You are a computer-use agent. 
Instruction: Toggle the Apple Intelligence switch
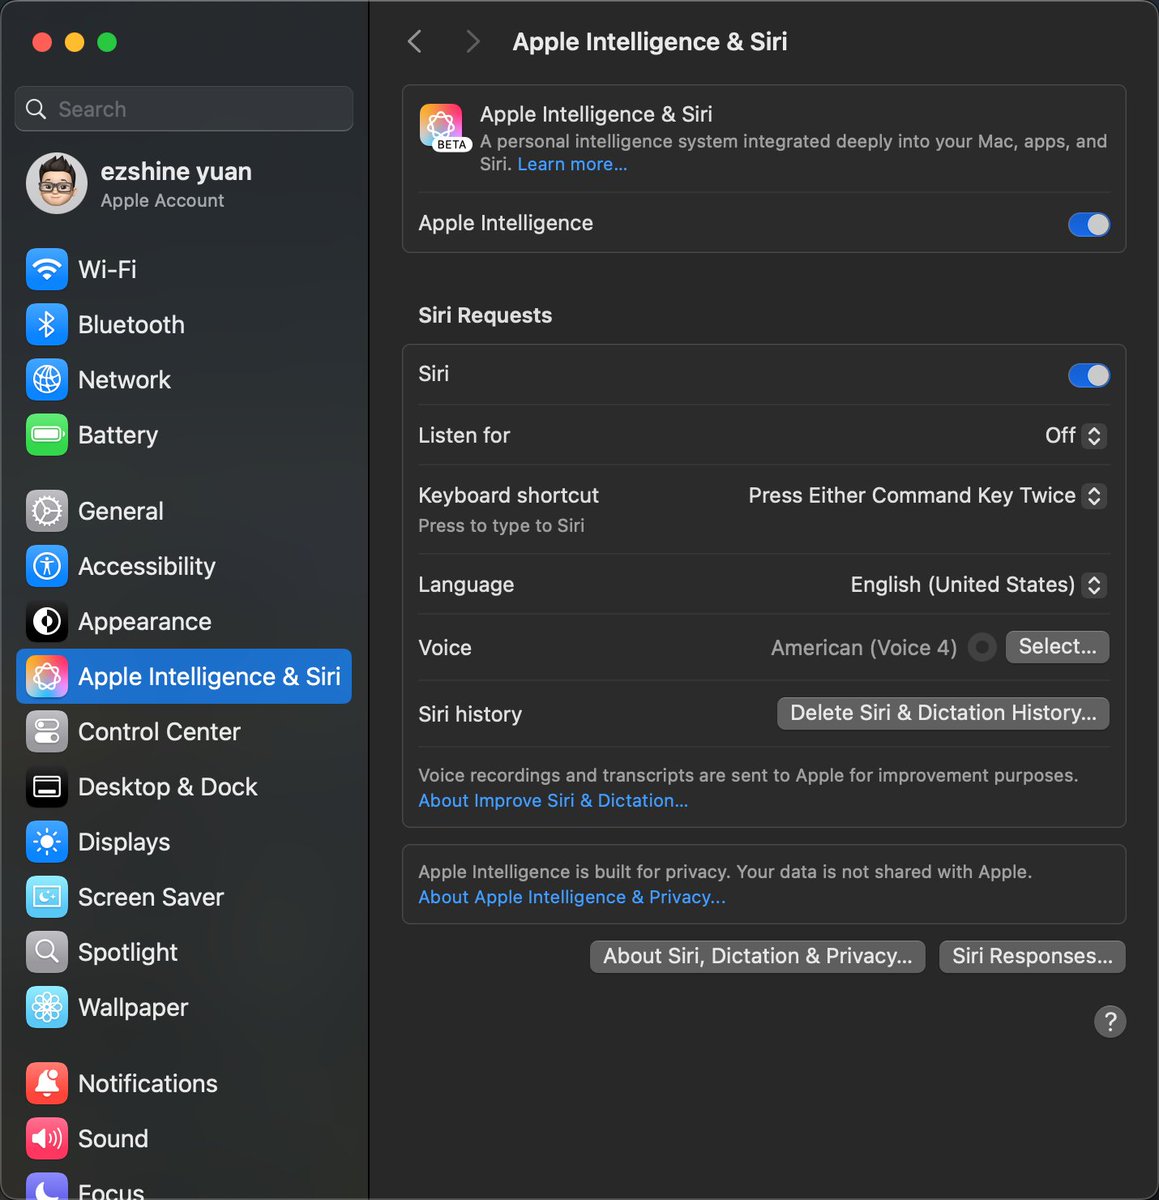1089,224
